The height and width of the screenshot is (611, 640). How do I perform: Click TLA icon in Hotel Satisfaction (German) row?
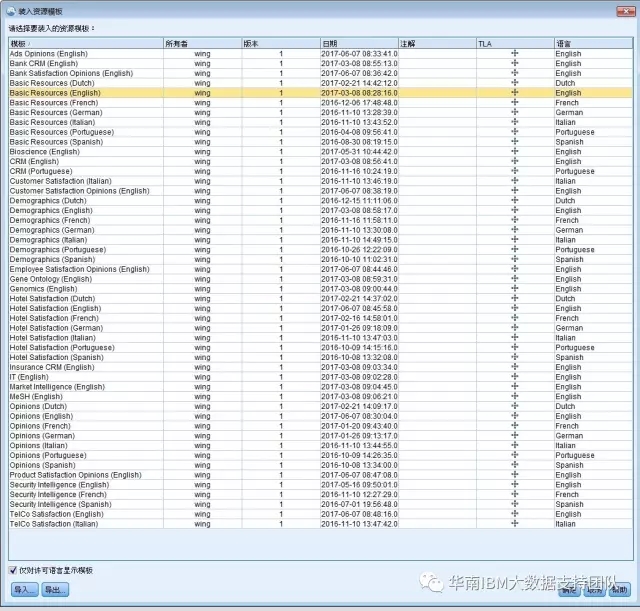tap(515, 328)
